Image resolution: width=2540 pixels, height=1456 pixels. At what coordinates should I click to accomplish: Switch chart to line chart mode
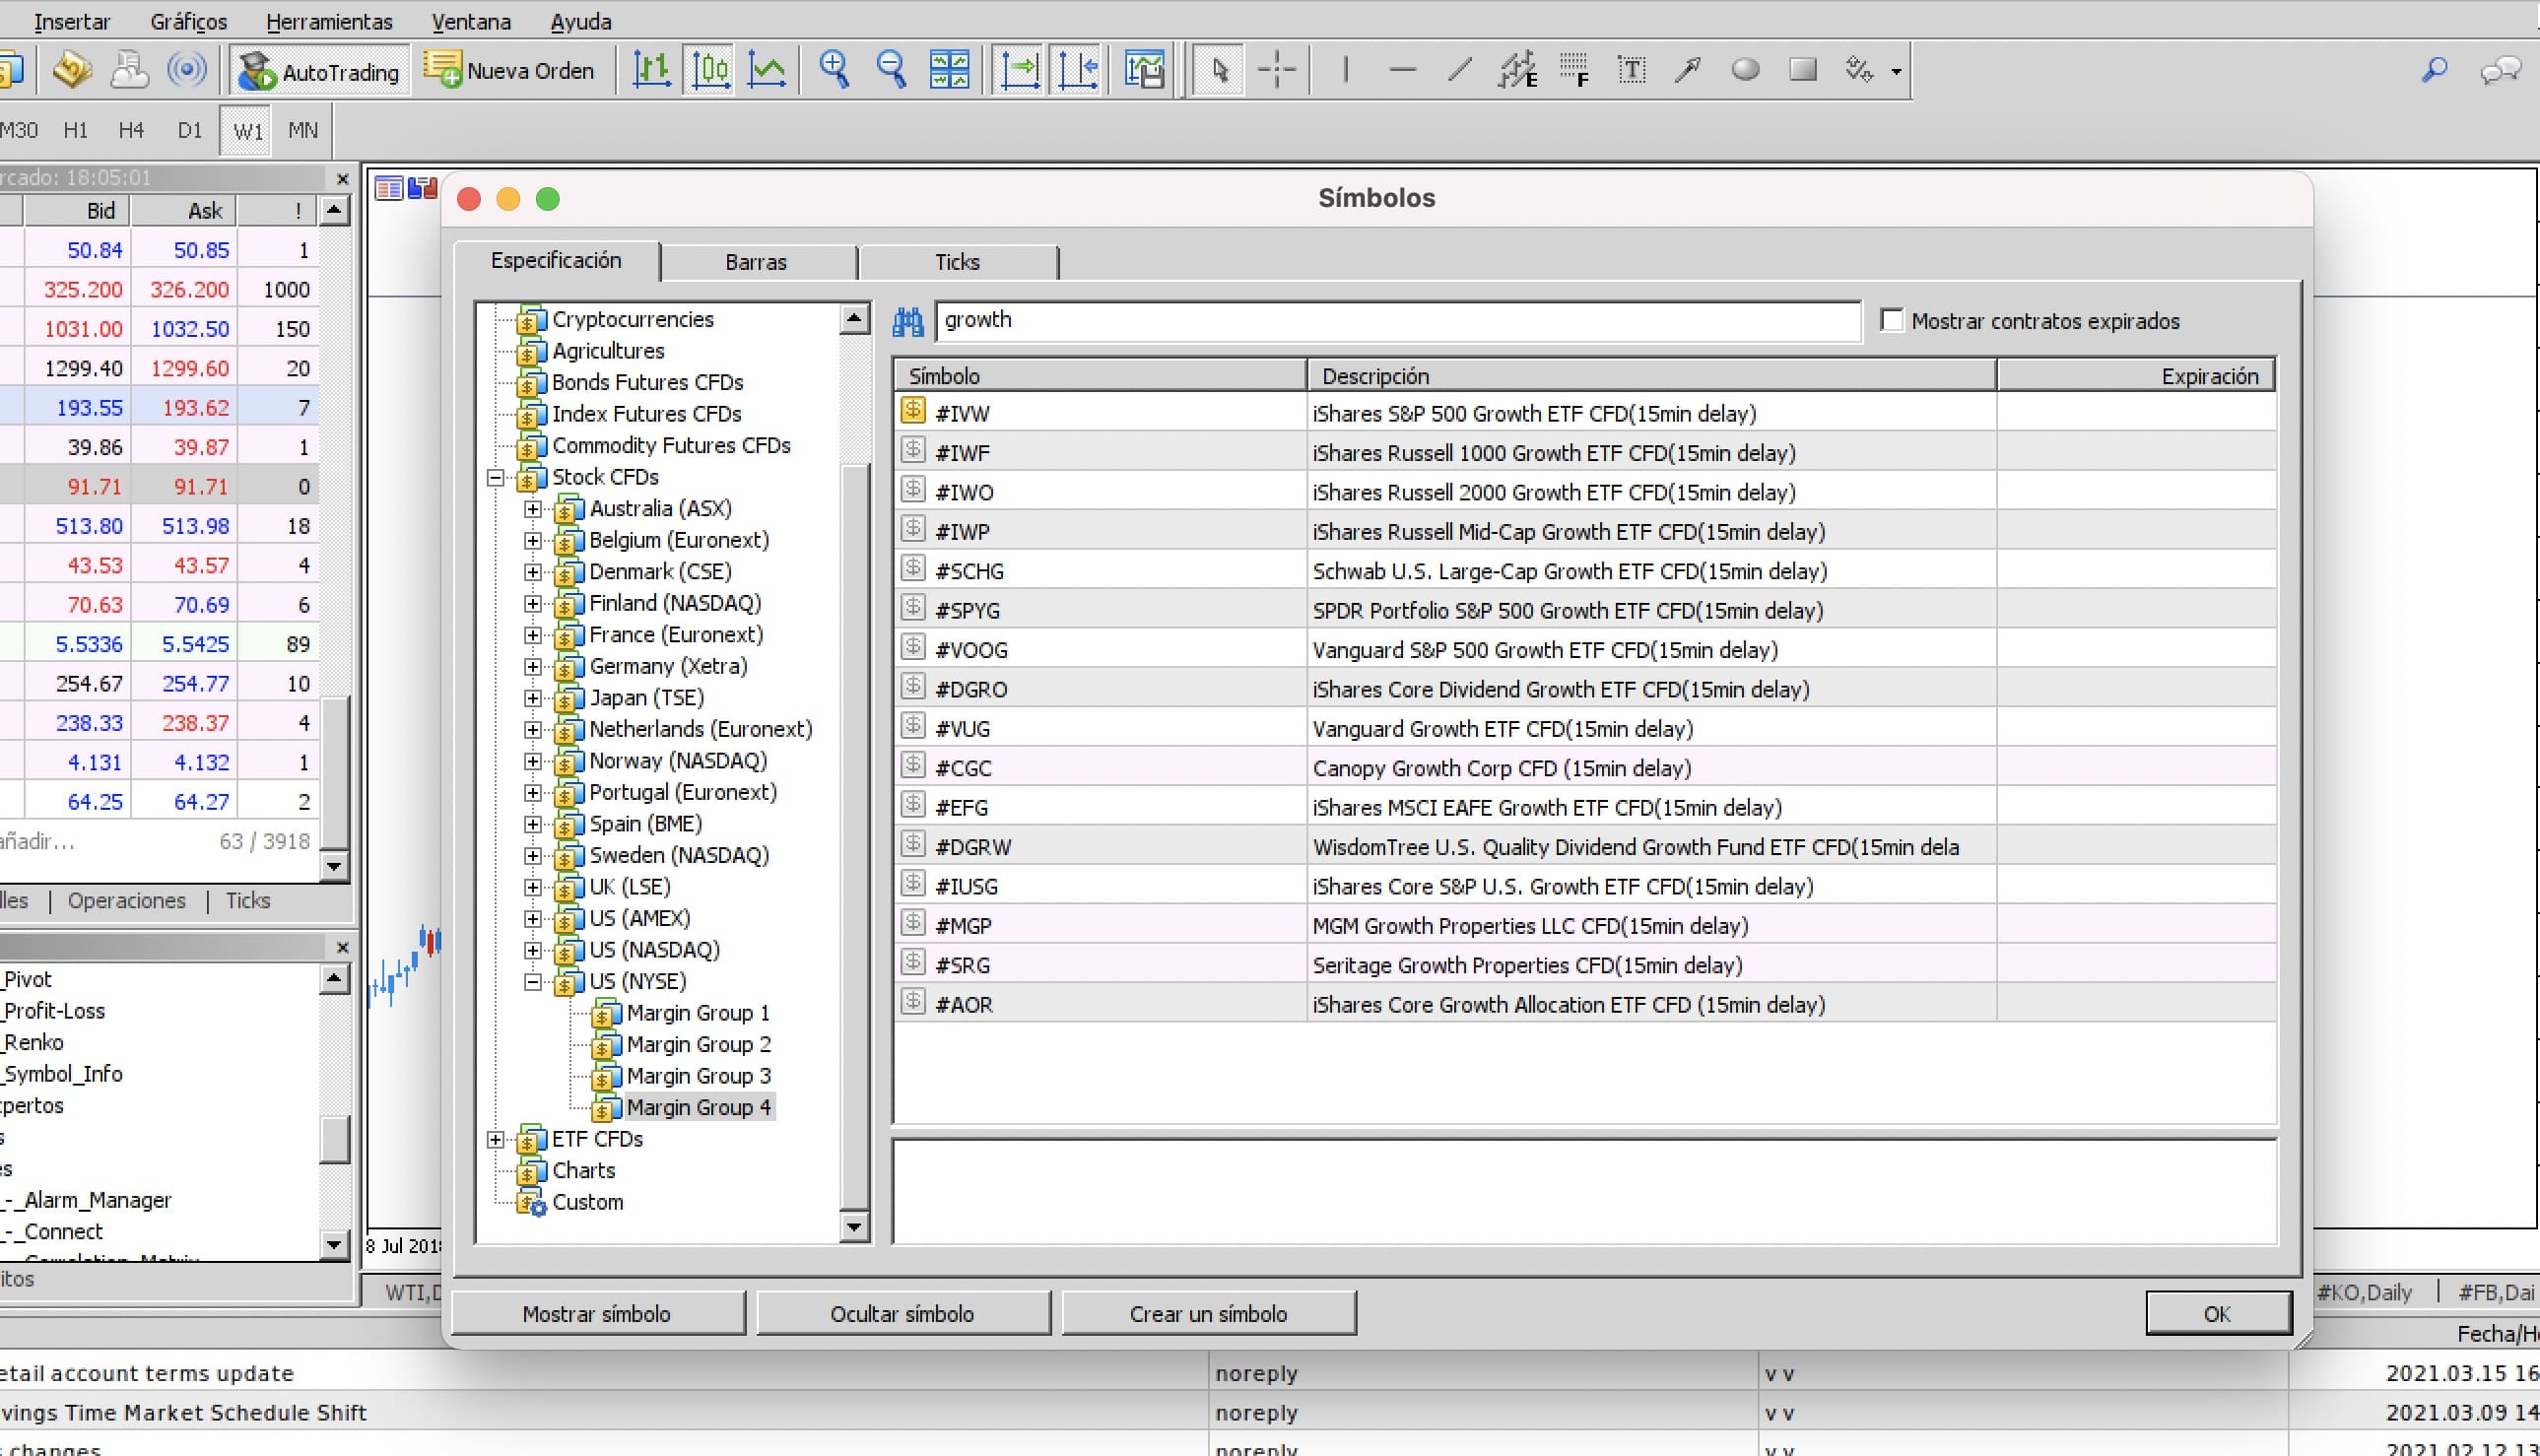coord(767,70)
